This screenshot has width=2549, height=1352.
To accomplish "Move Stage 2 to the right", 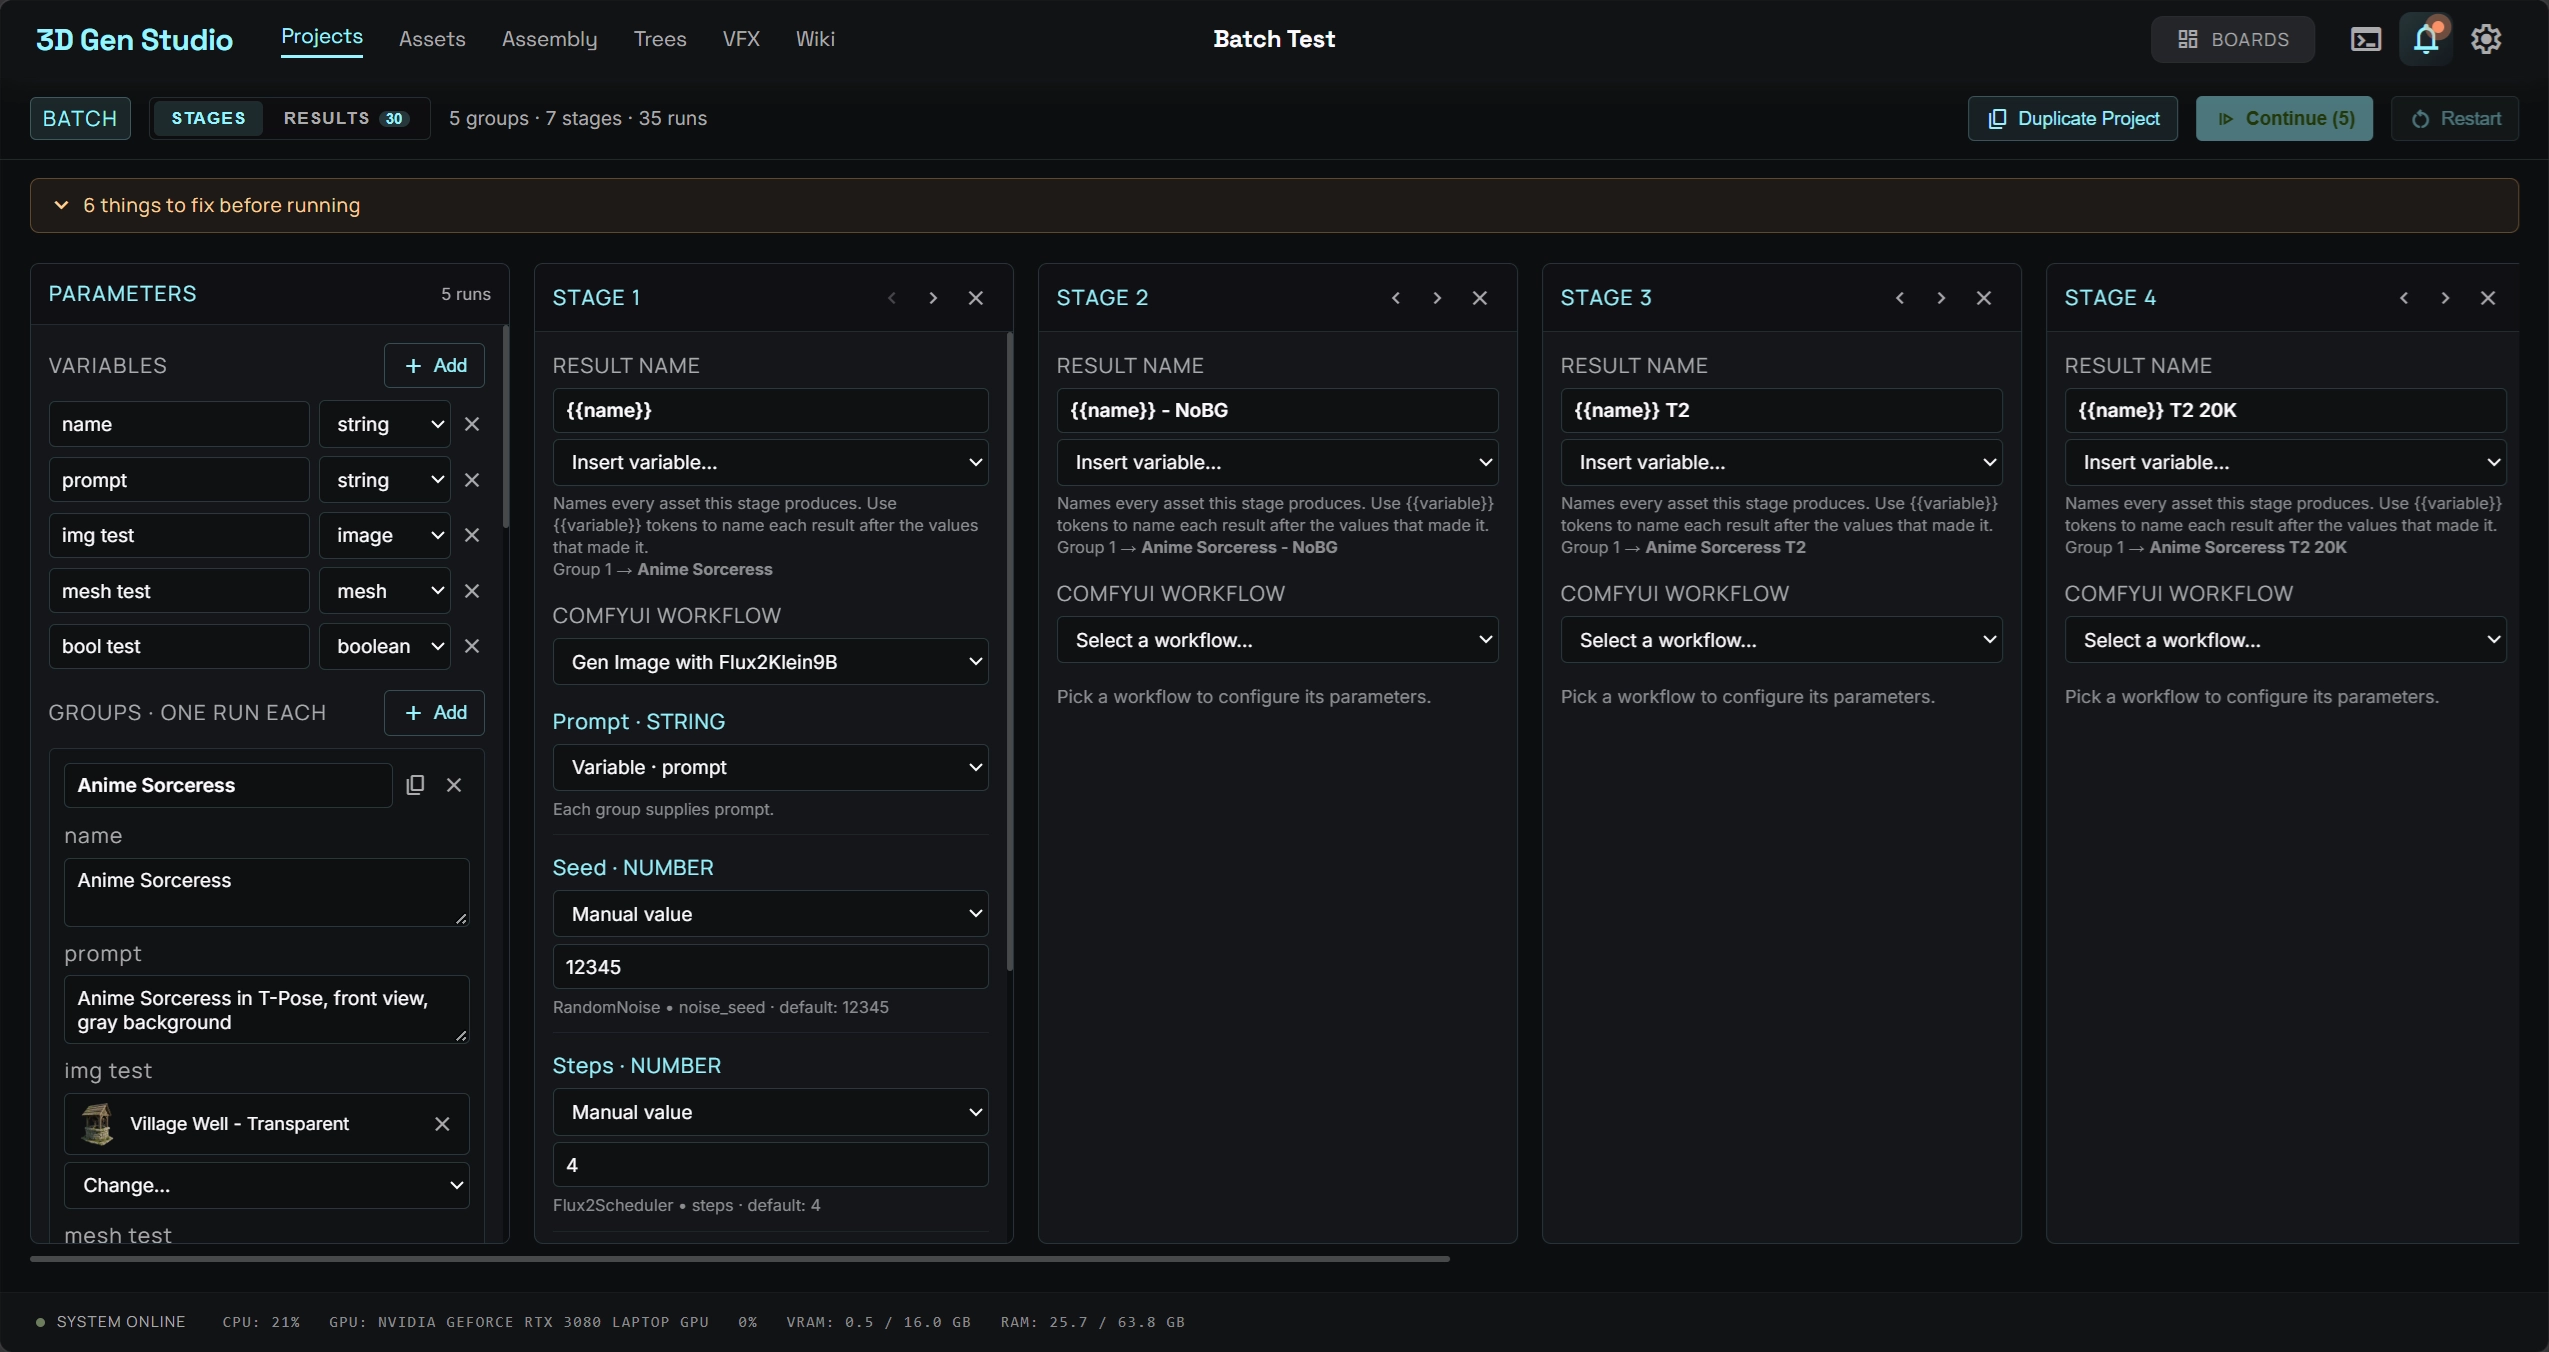I will point(1437,298).
